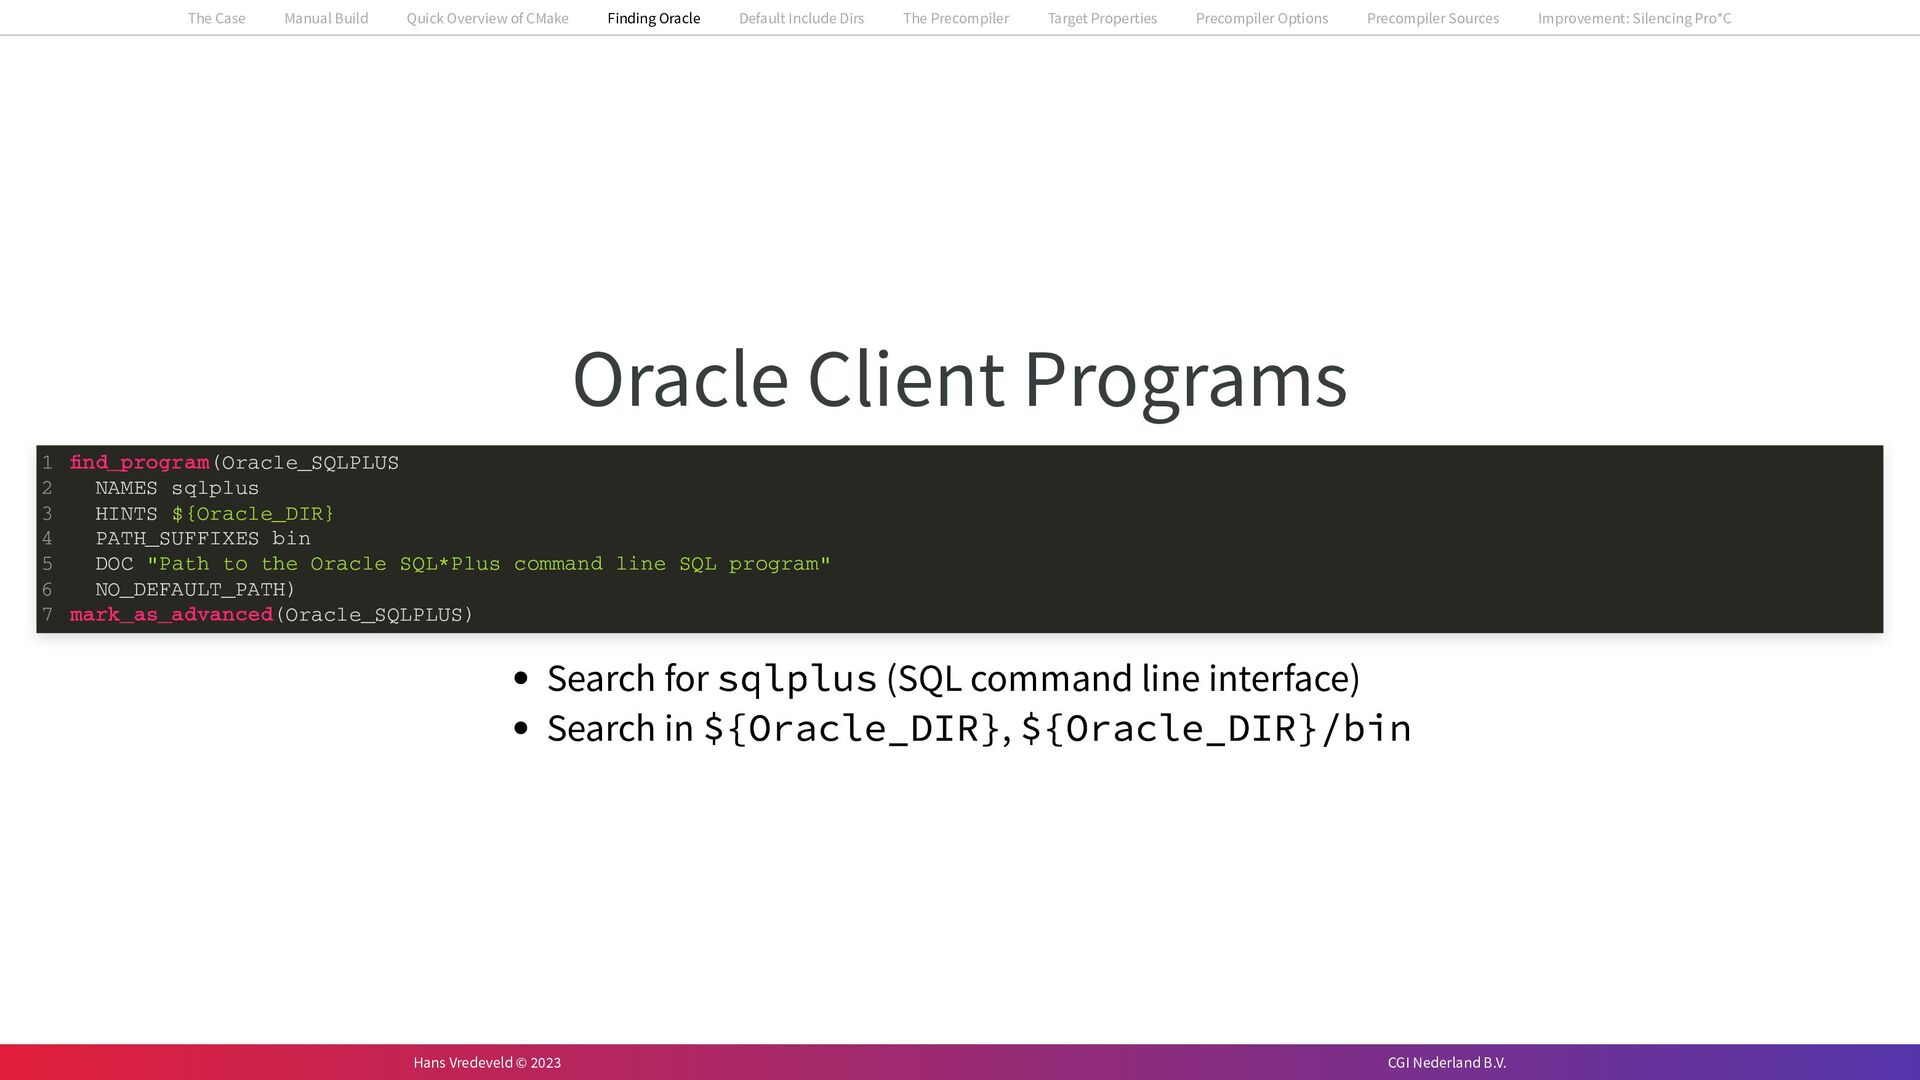Click find_program keyword in code line 1
The height and width of the screenshot is (1080, 1920).
pyautogui.click(x=139, y=463)
